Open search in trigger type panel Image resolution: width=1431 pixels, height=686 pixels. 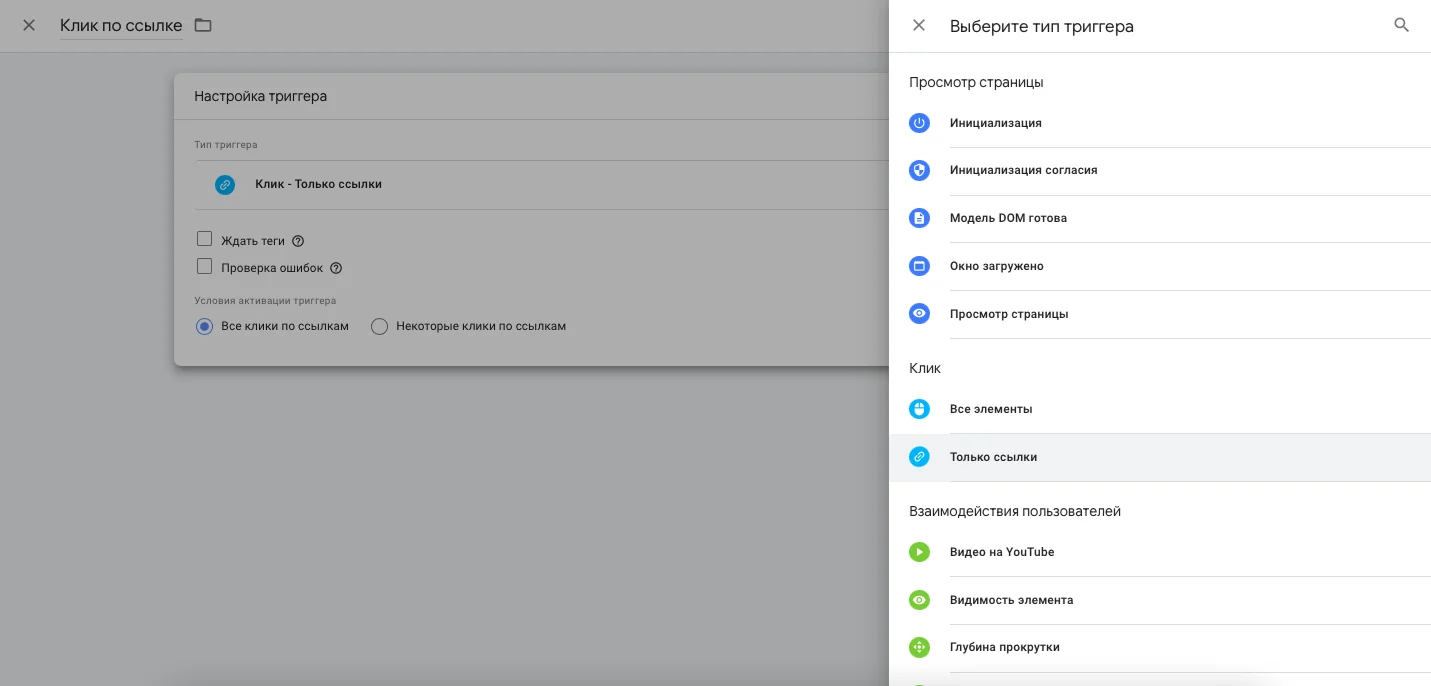point(1401,26)
